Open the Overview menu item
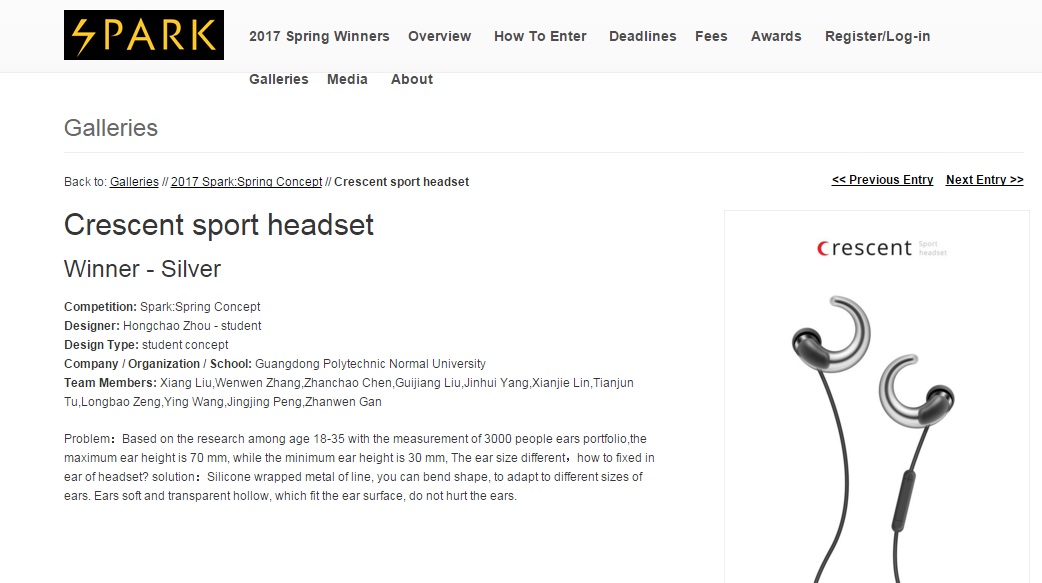Image resolution: width=1042 pixels, height=583 pixels. (x=439, y=37)
